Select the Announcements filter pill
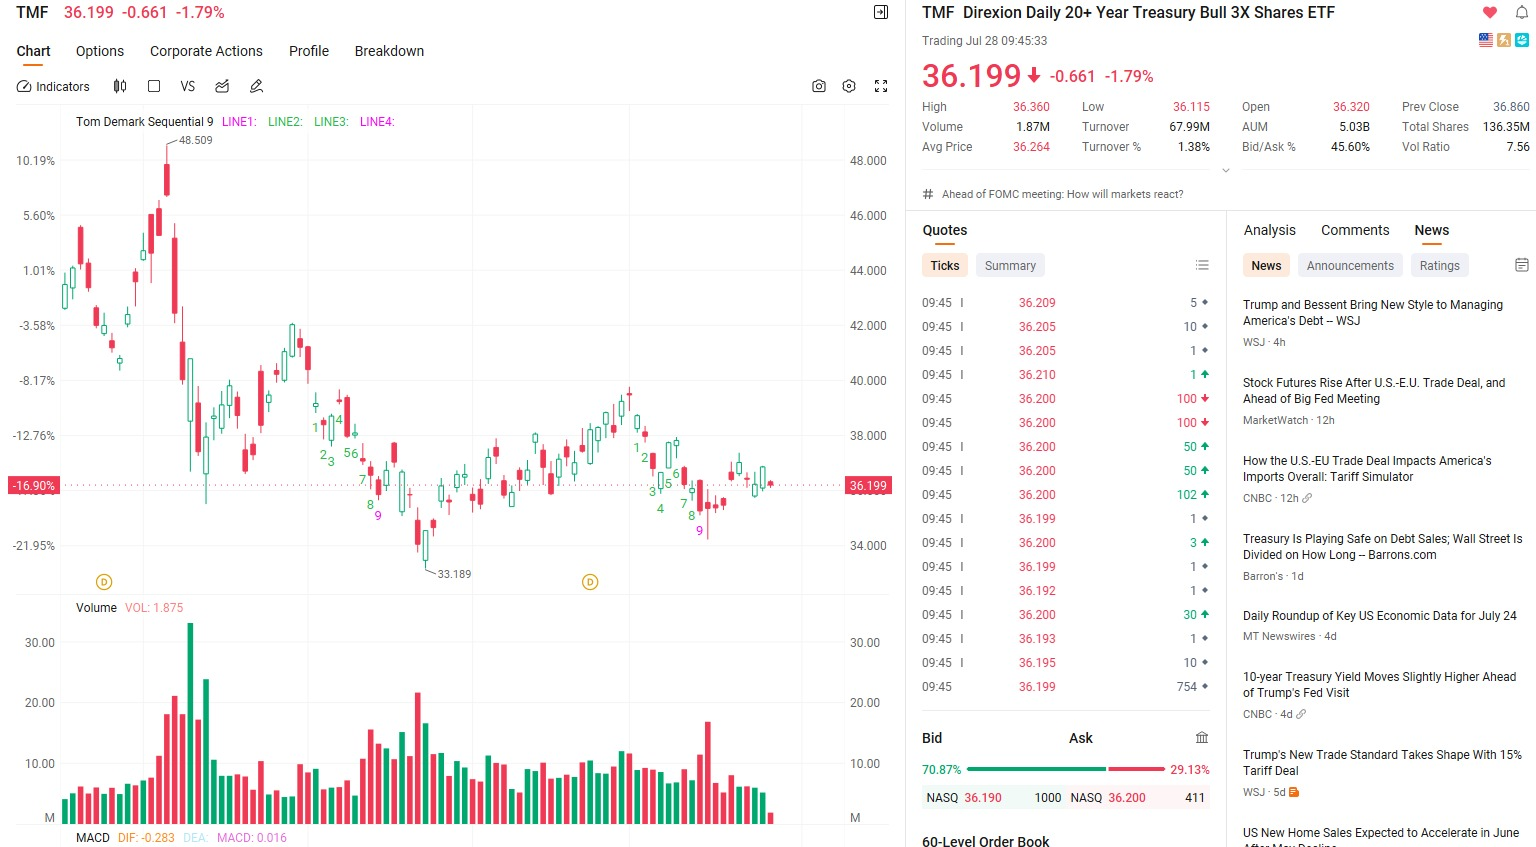 click(x=1350, y=265)
